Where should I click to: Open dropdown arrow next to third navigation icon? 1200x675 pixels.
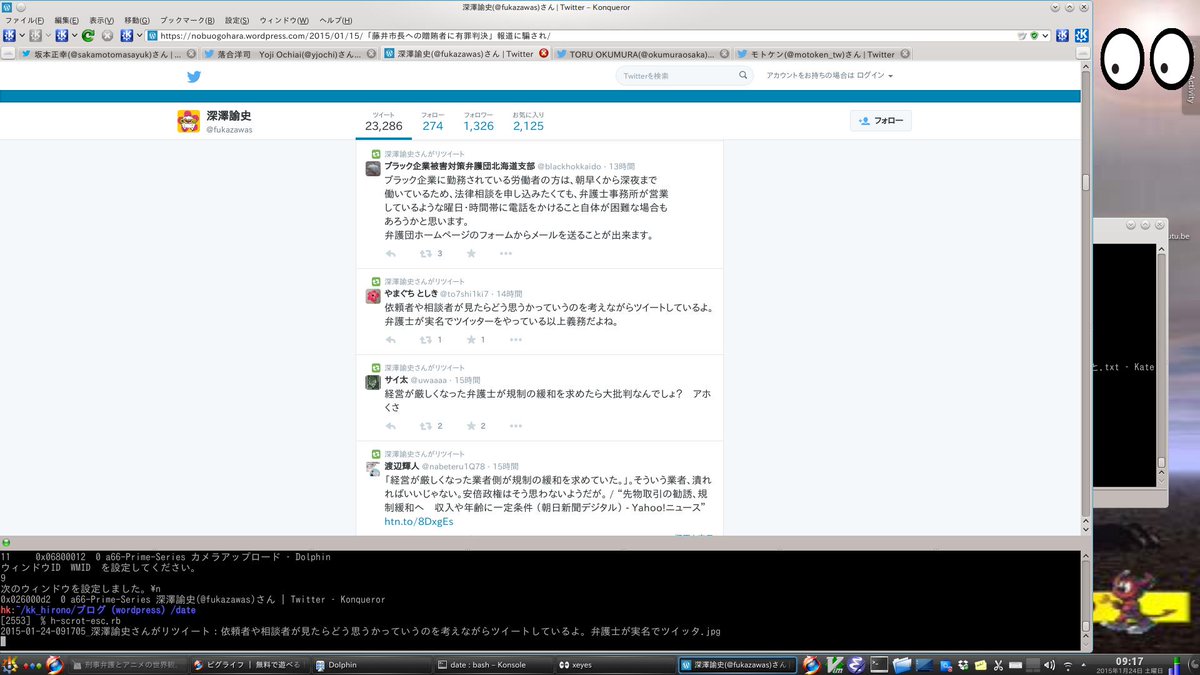click(x=74, y=35)
